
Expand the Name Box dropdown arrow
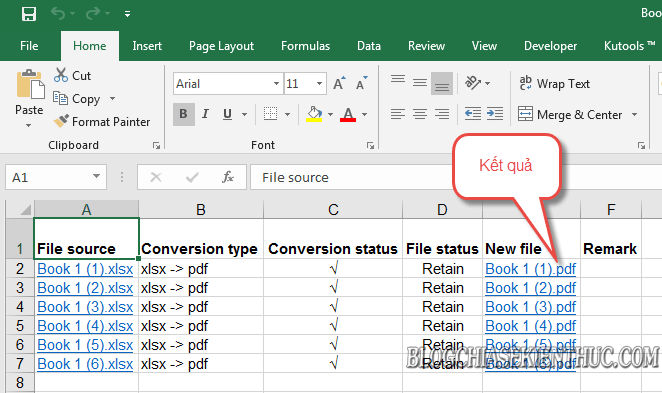(96, 176)
